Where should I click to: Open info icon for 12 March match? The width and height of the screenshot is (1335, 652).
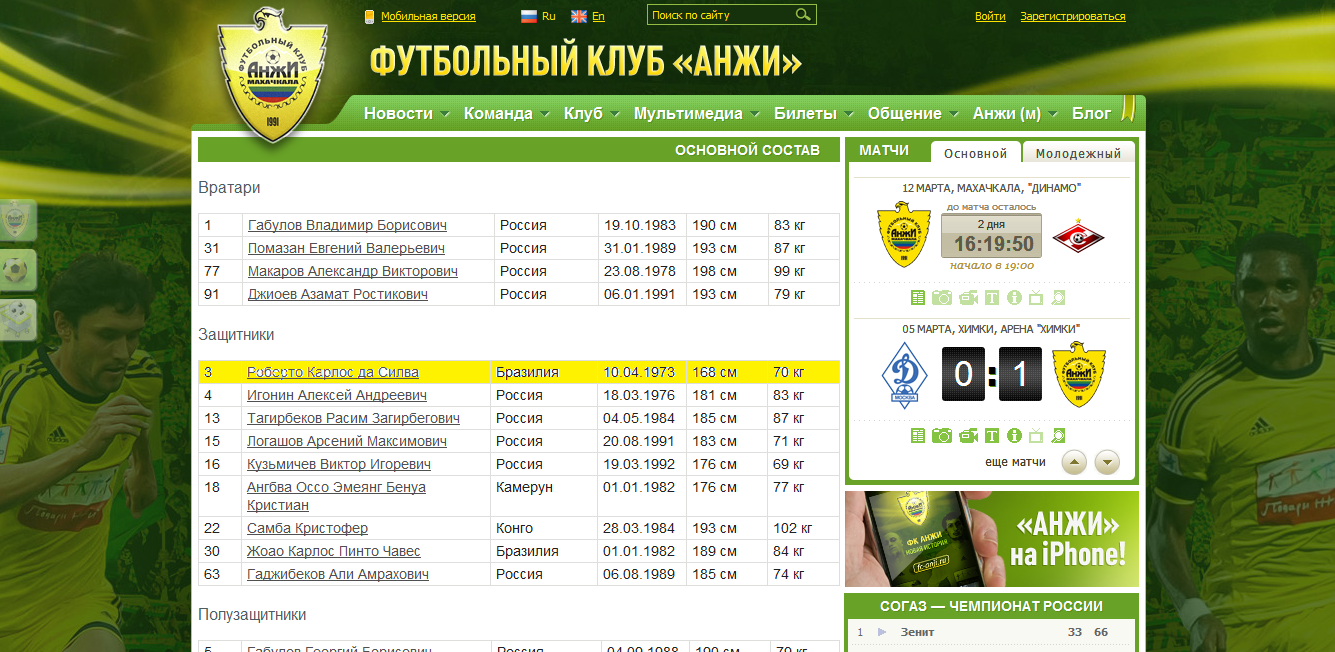pos(1014,297)
